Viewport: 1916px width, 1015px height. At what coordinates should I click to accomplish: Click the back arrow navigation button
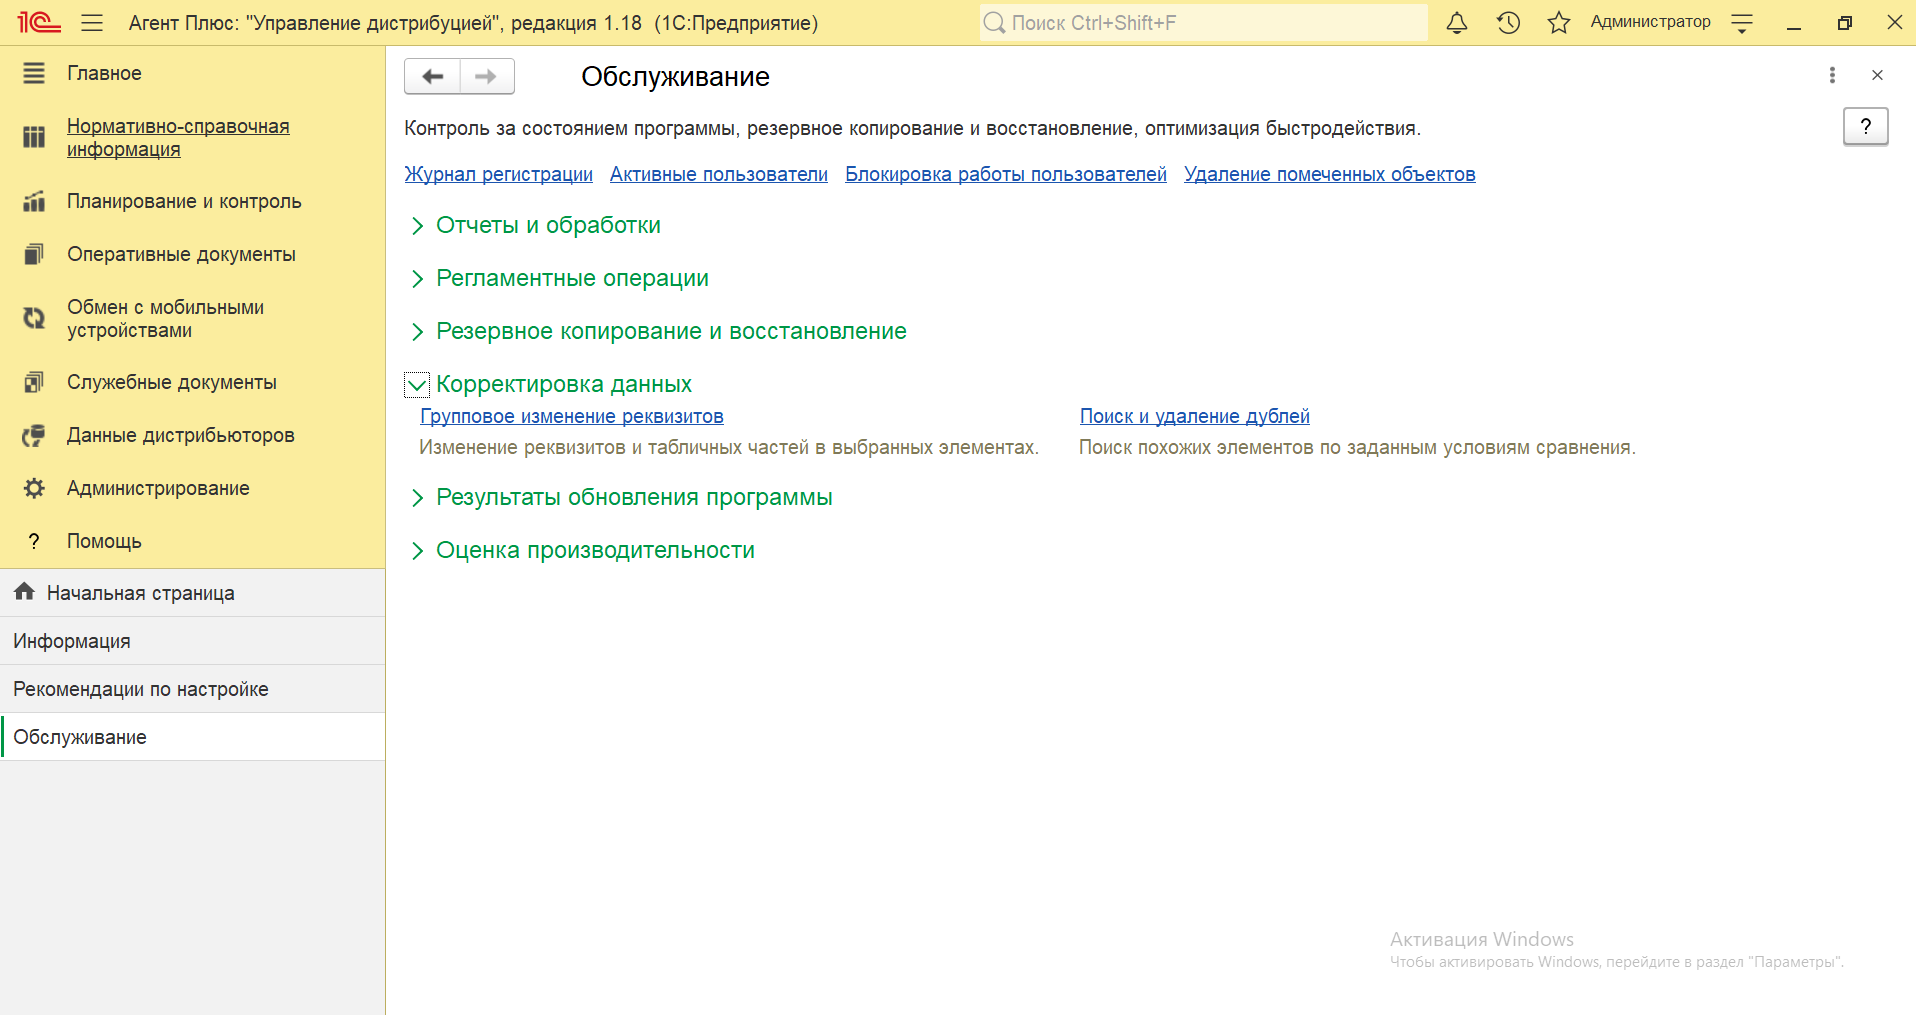(x=432, y=76)
